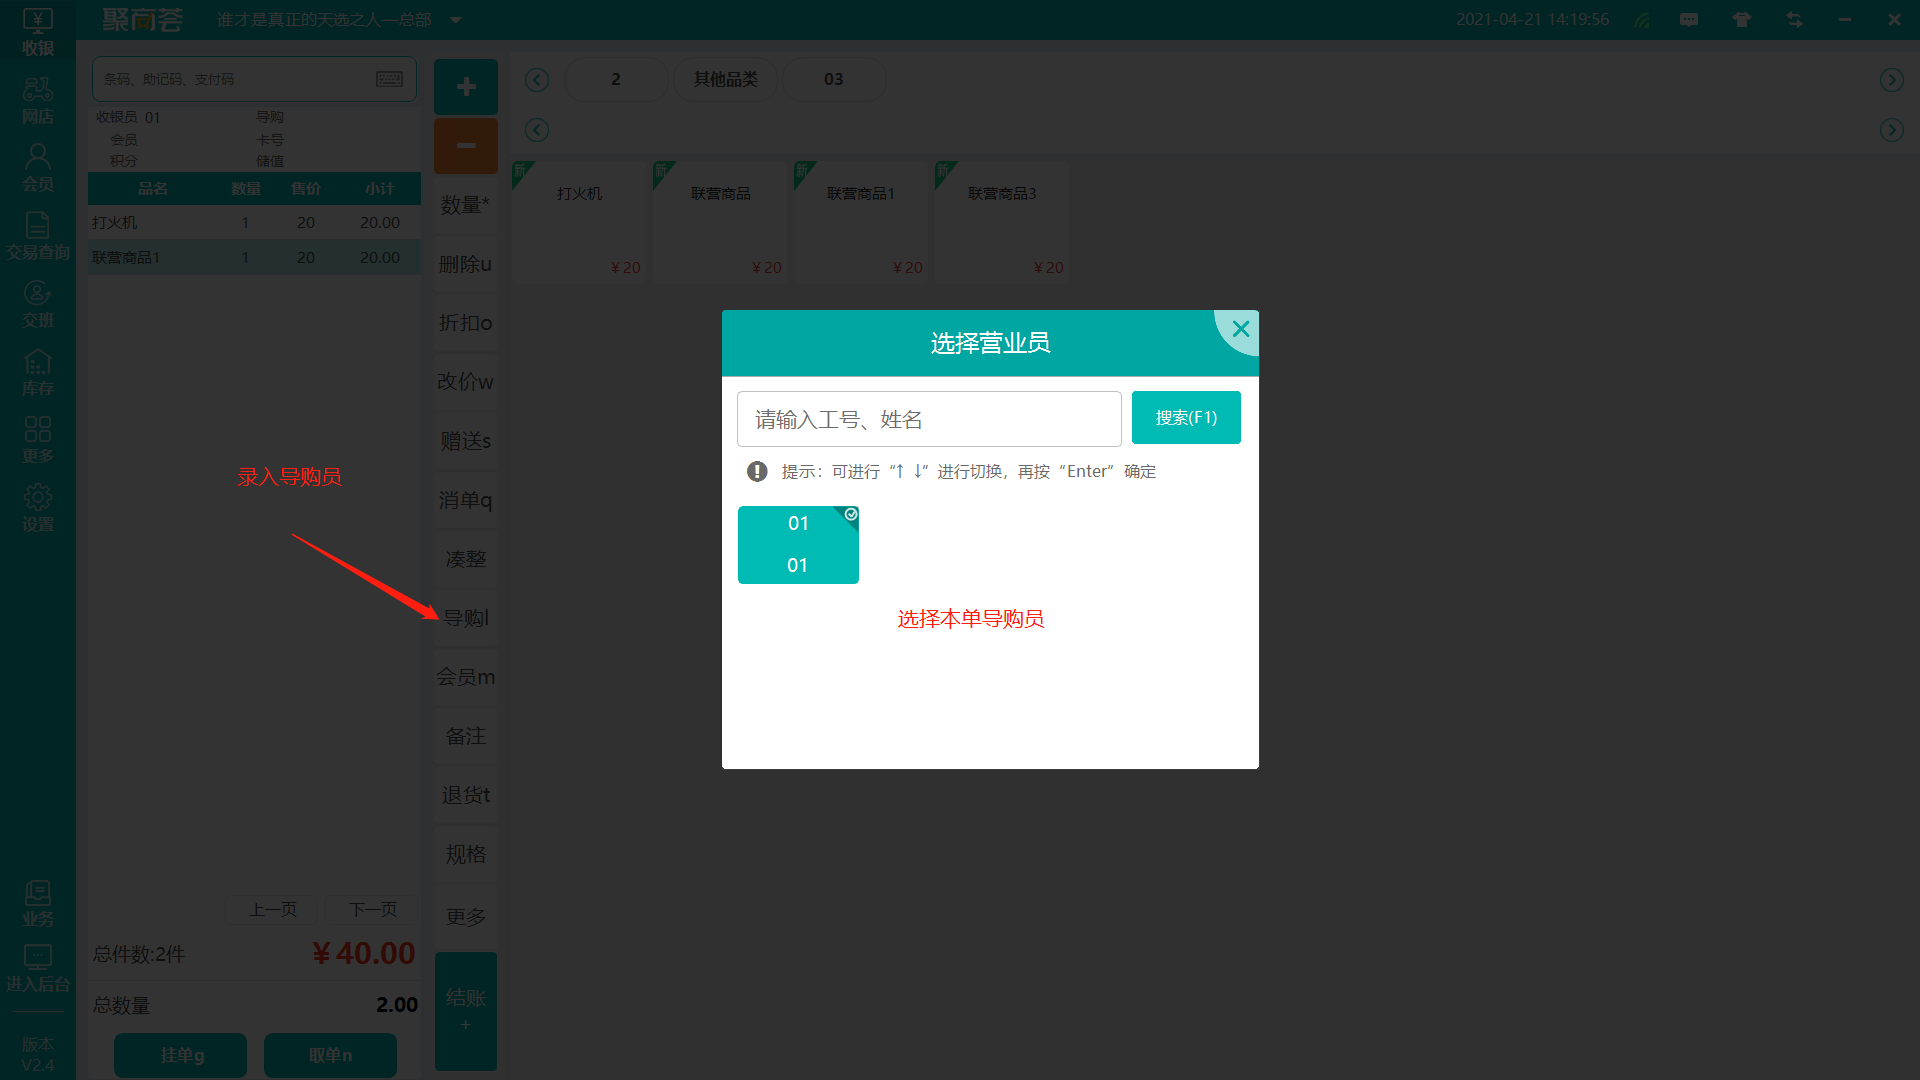Click the 会员m function button
The width and height of the screenshot is (1920, 1080).
[466, 677]
